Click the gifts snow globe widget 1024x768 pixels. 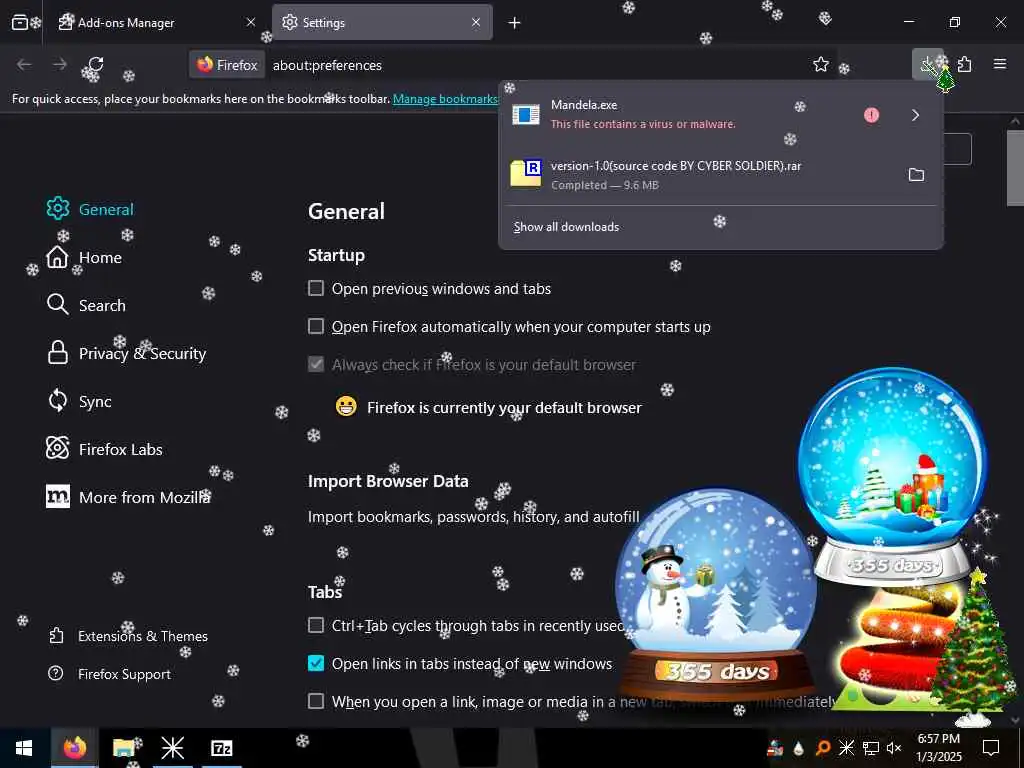tap(892, 475)
